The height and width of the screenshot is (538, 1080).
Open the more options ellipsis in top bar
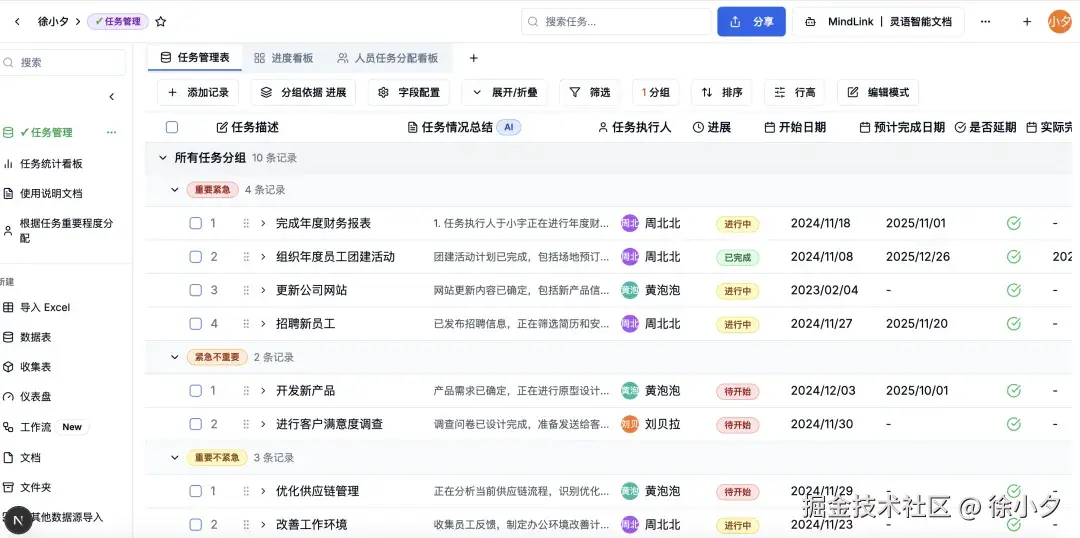point(986,21)
